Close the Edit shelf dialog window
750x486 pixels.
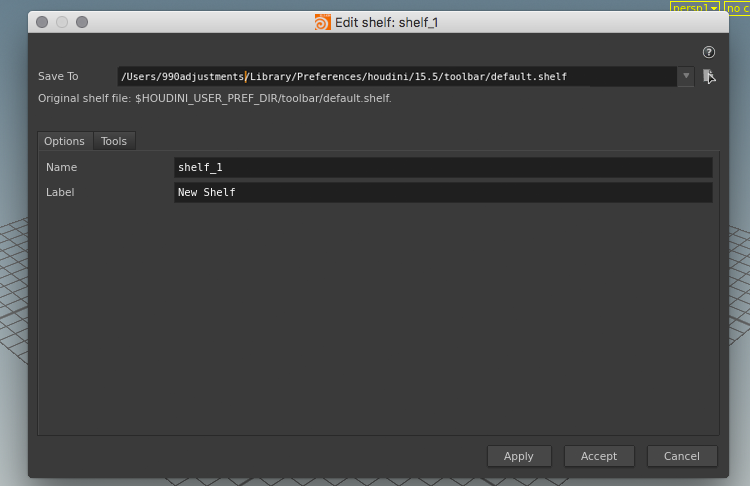[42, 22]
